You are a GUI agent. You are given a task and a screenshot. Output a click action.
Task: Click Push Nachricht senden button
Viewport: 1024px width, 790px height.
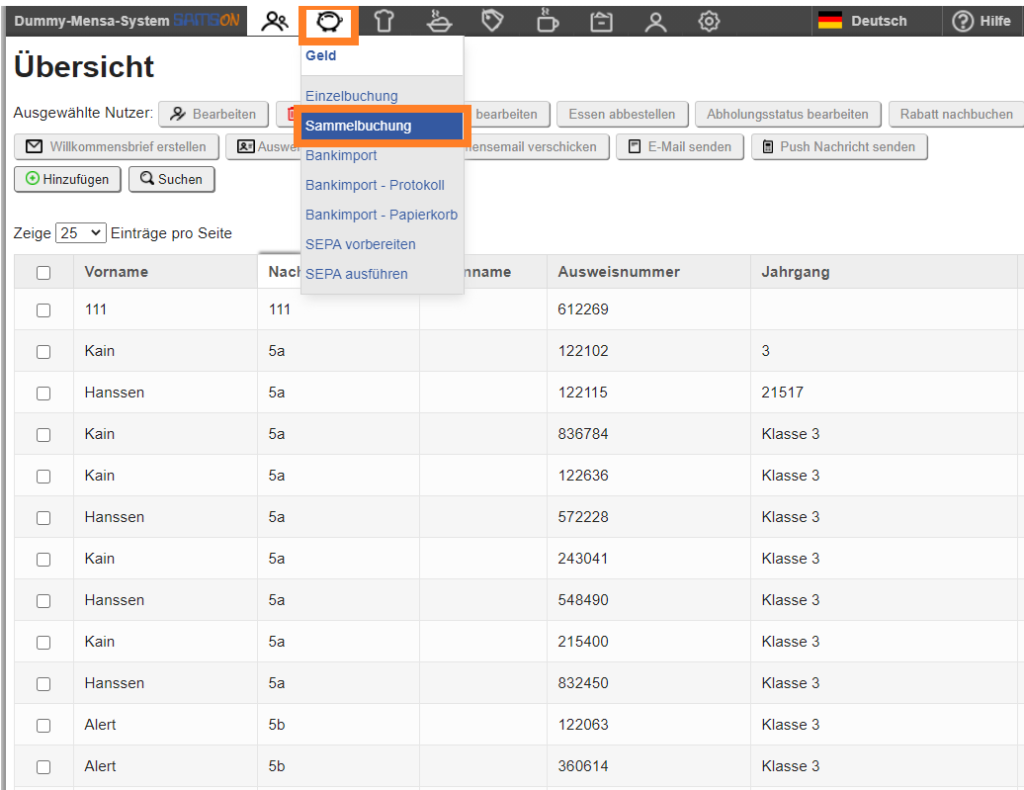click(839, 147)
